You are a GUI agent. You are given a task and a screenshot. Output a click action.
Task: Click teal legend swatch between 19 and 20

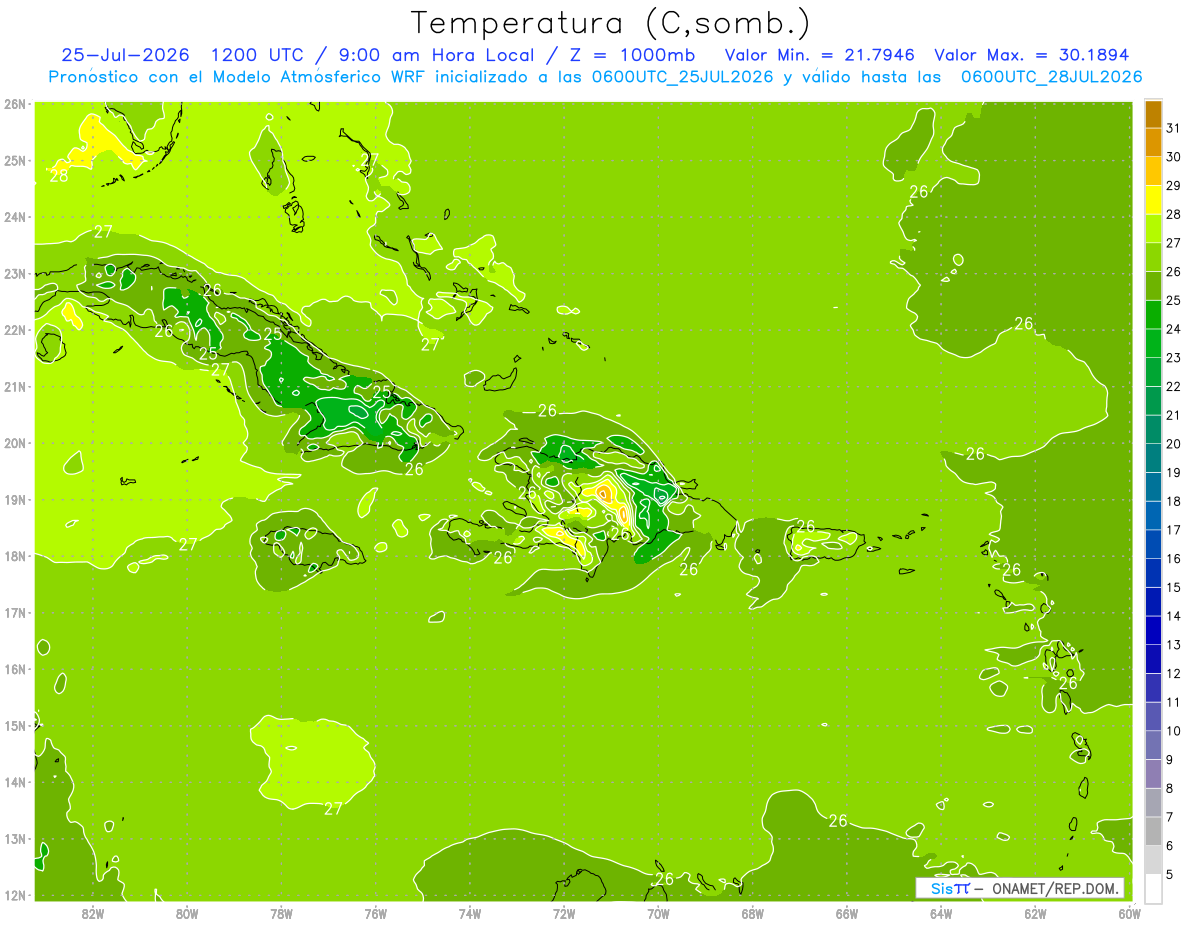coord(1153,458)
